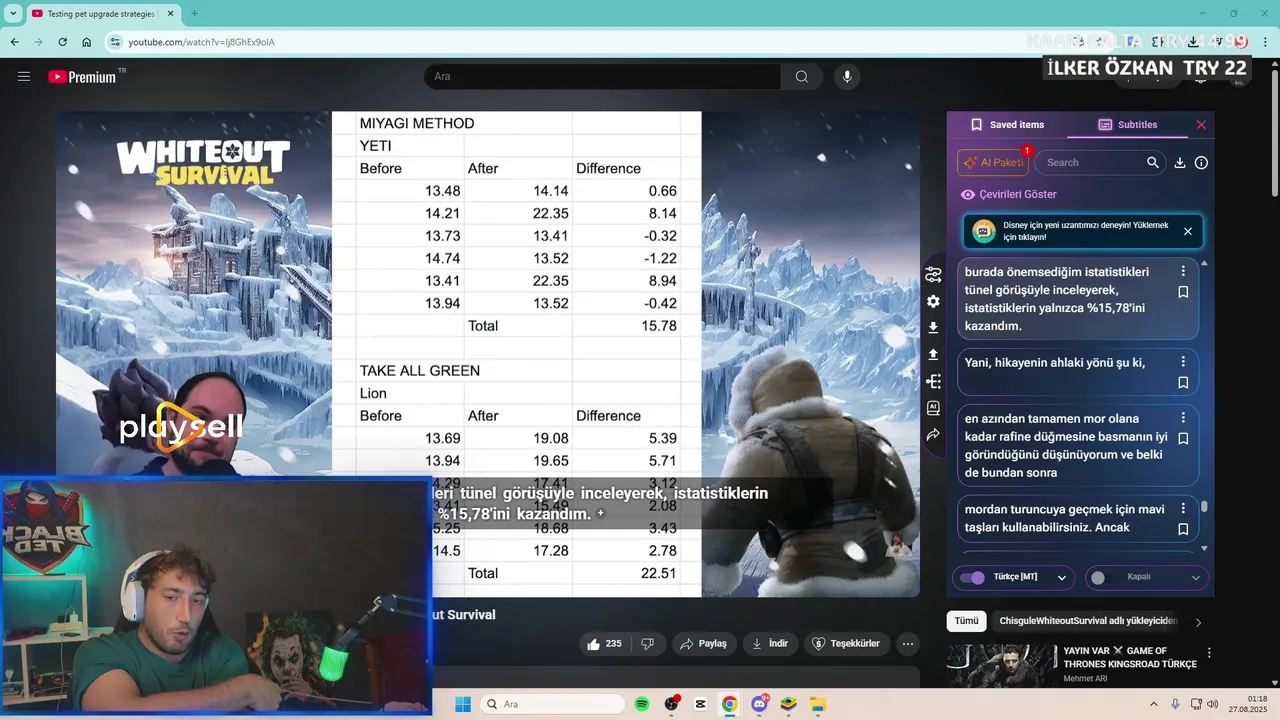Click the YouTube search magnifier button

[802, 77]
